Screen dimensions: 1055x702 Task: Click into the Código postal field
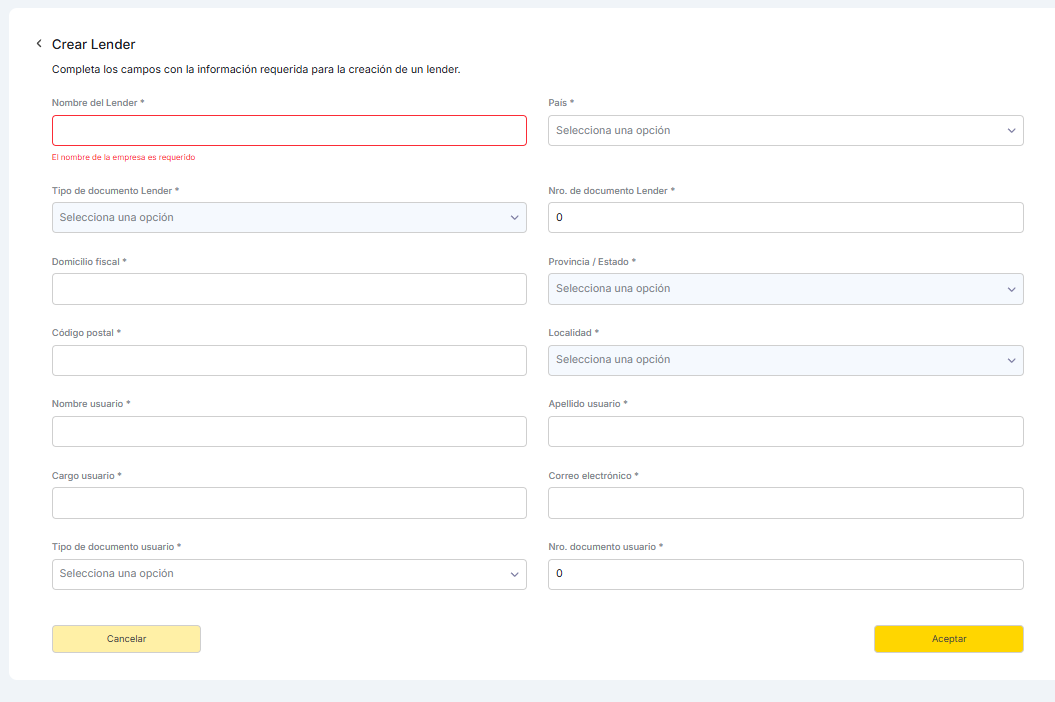tap(288, 361)
